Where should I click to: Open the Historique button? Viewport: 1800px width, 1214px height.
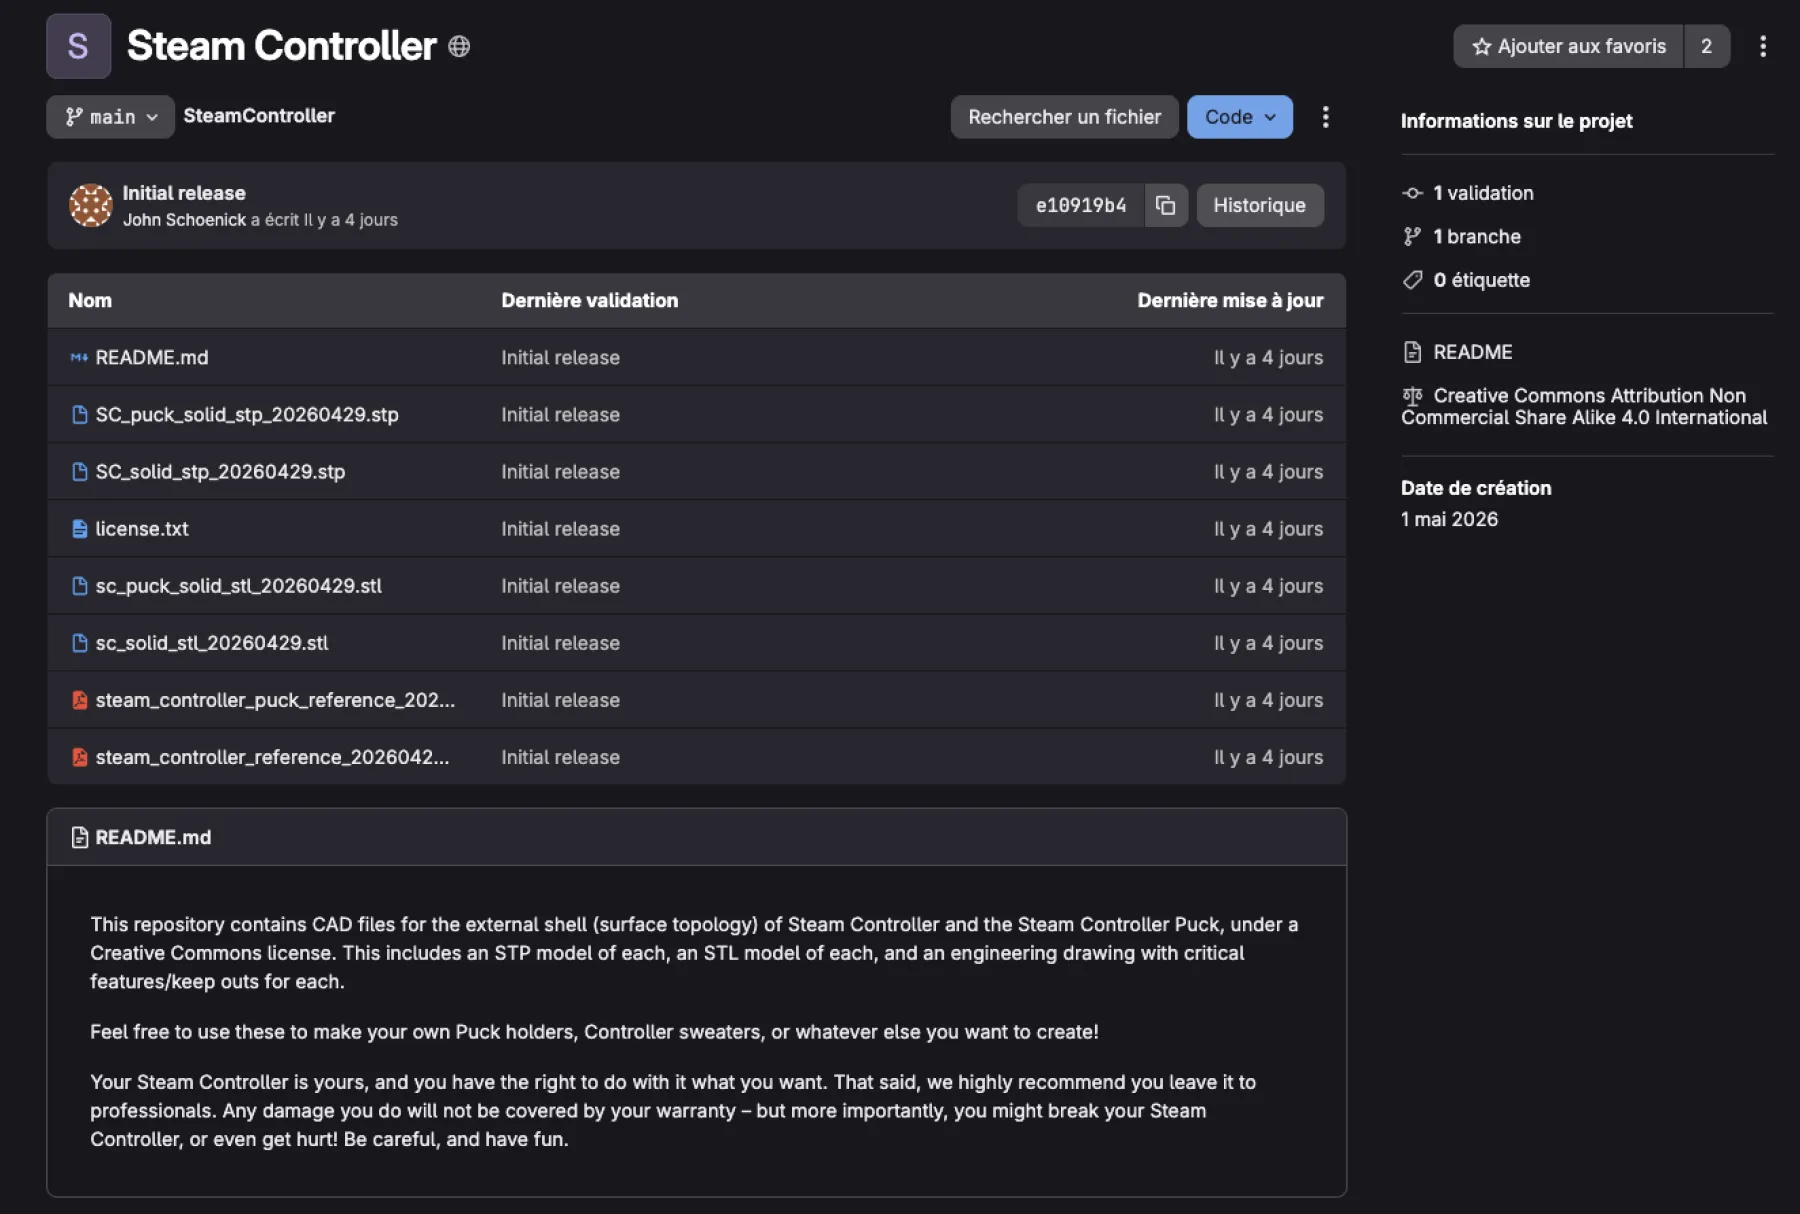[1259, 205]
